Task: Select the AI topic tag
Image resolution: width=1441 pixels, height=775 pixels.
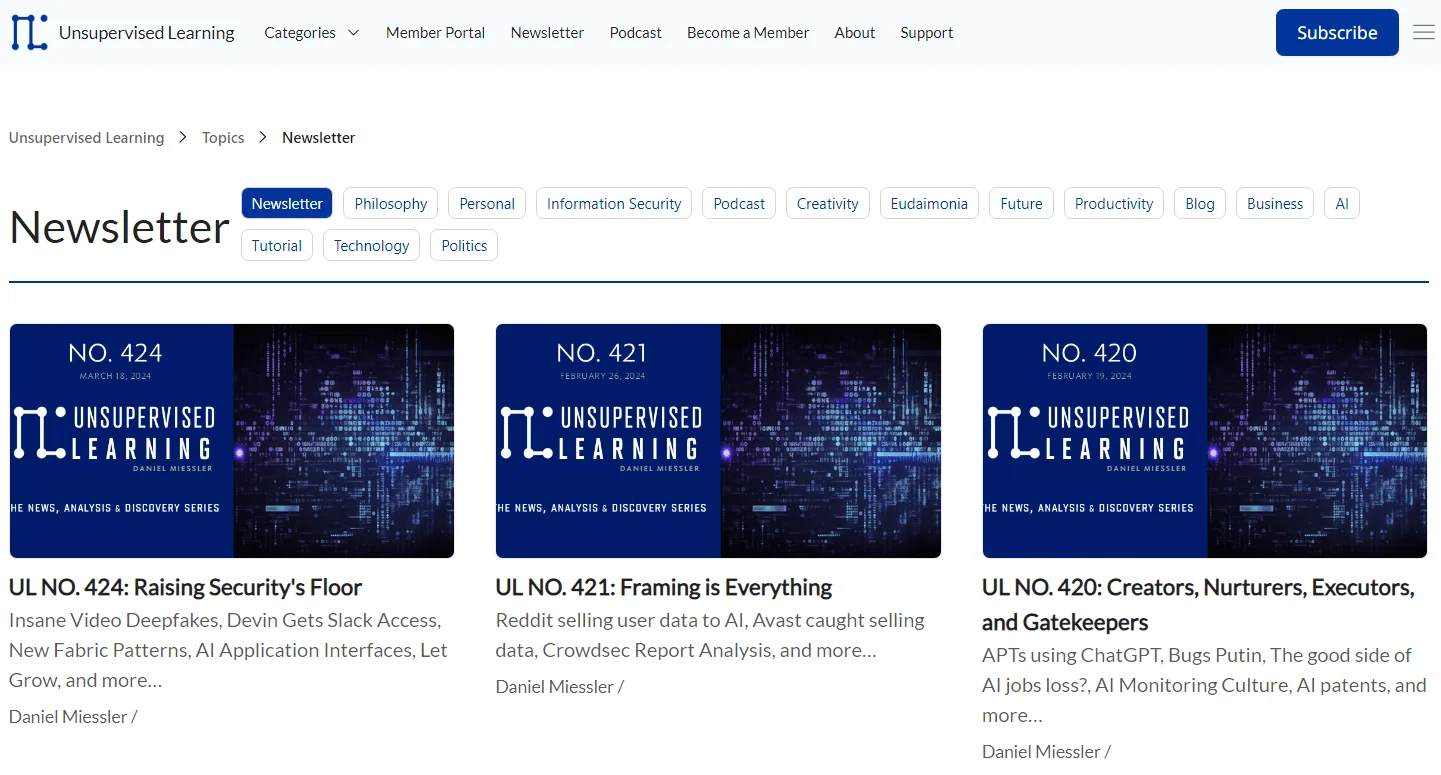Action: (1342, 203)
